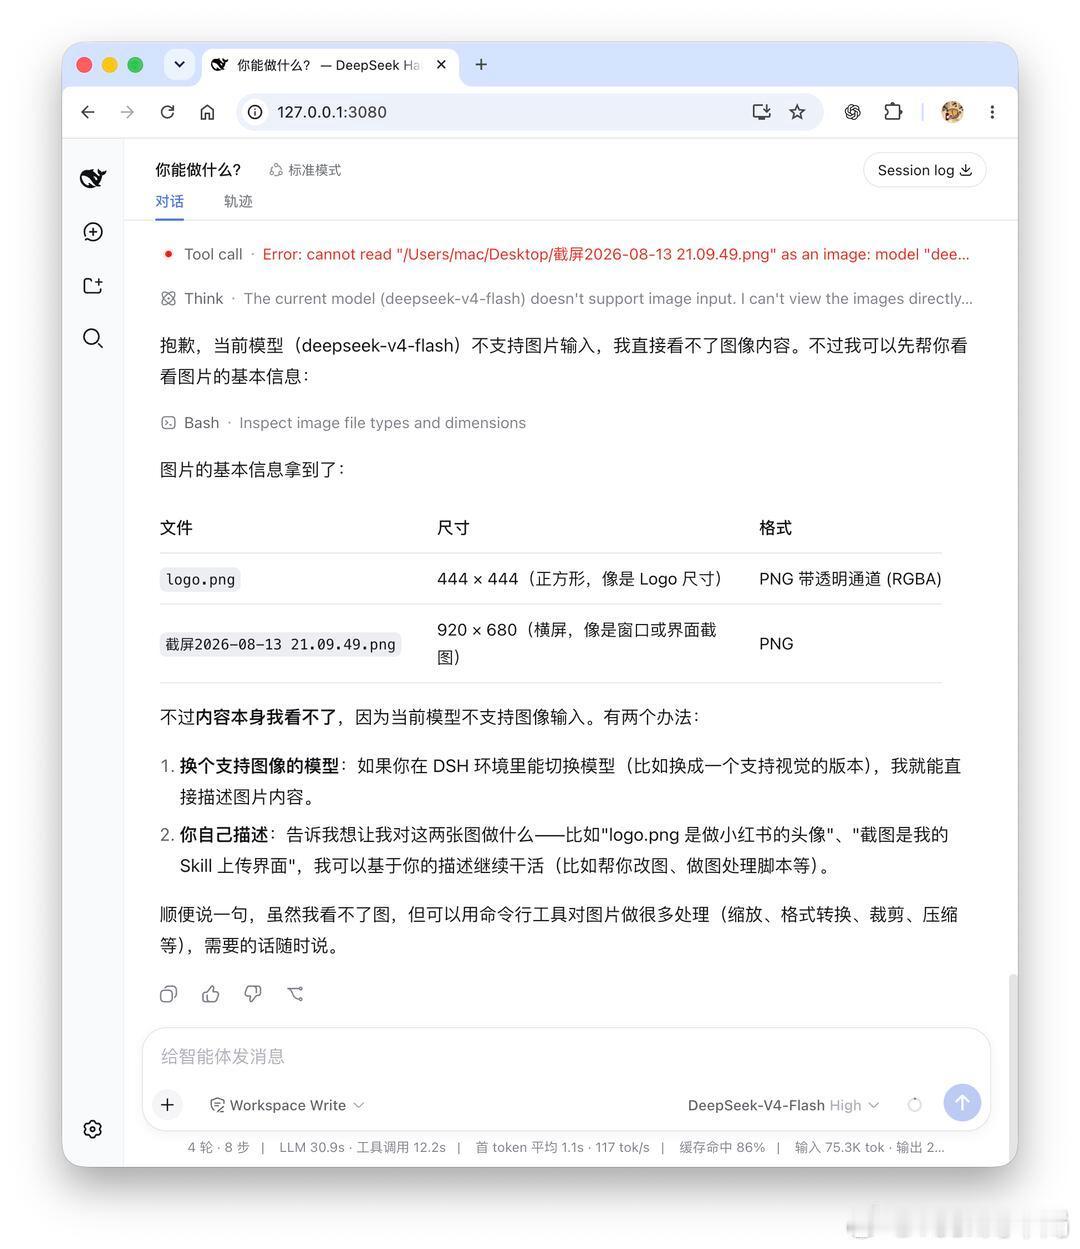Send the message with the arrow button
The width and height of the screenshot is (1080, 1249).
(962, 1103)
